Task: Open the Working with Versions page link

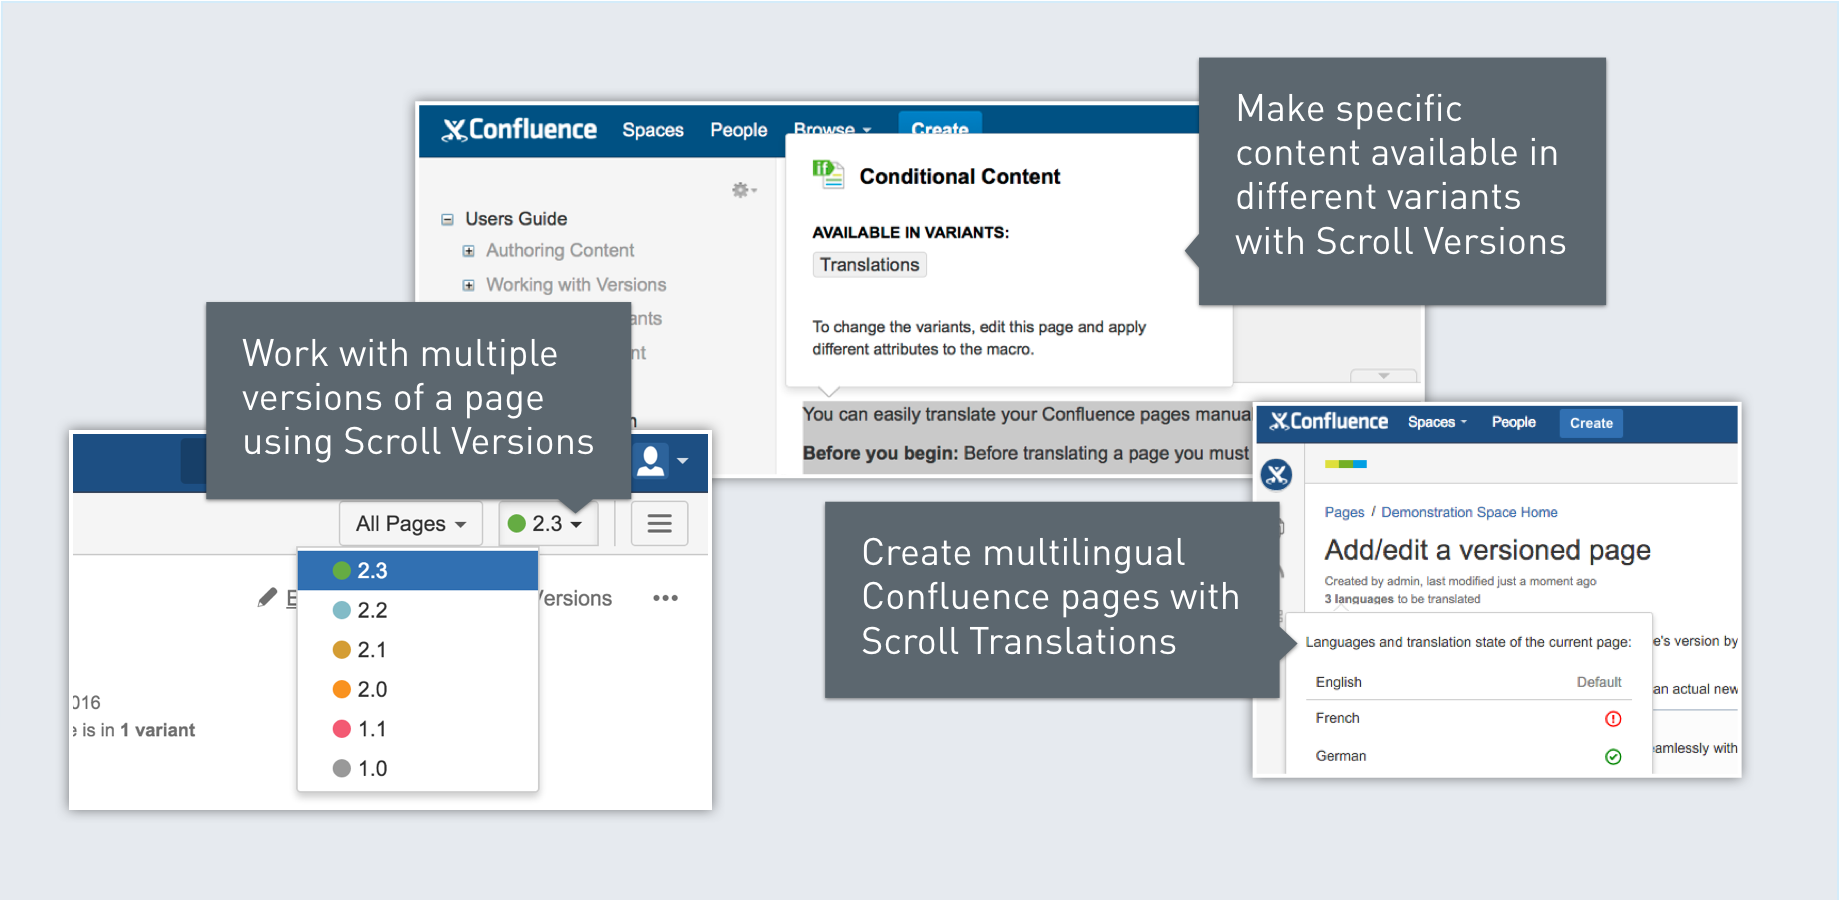Action: click(x=576, y=284)
